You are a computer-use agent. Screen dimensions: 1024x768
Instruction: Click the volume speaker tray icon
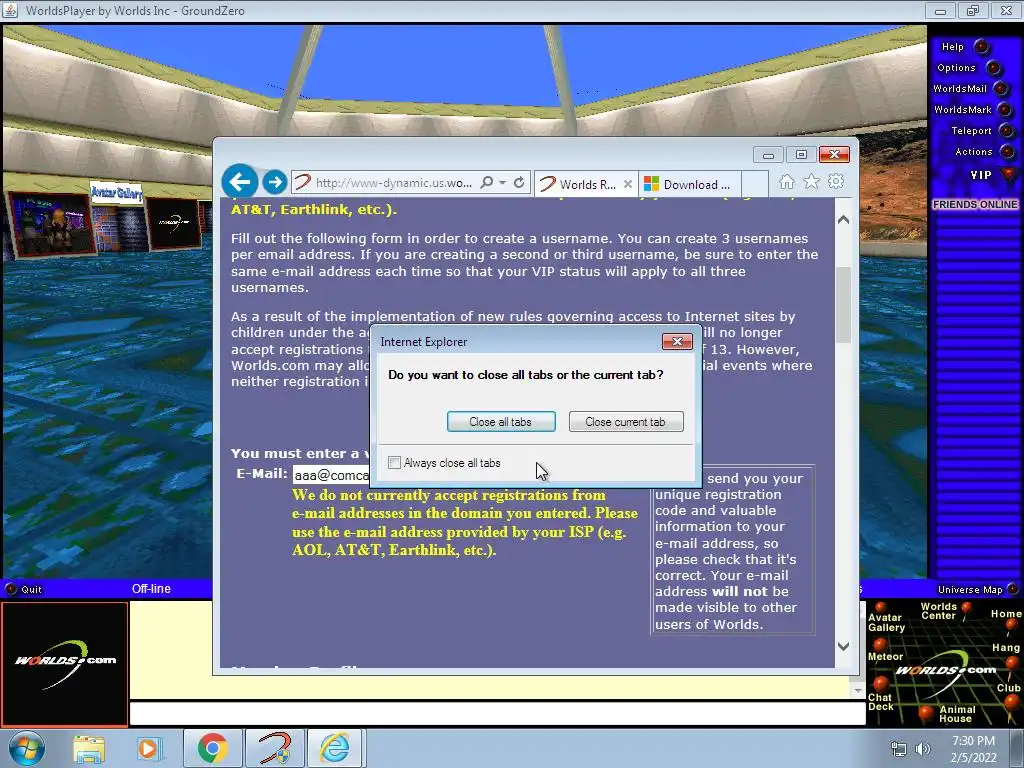pos(923,749)
